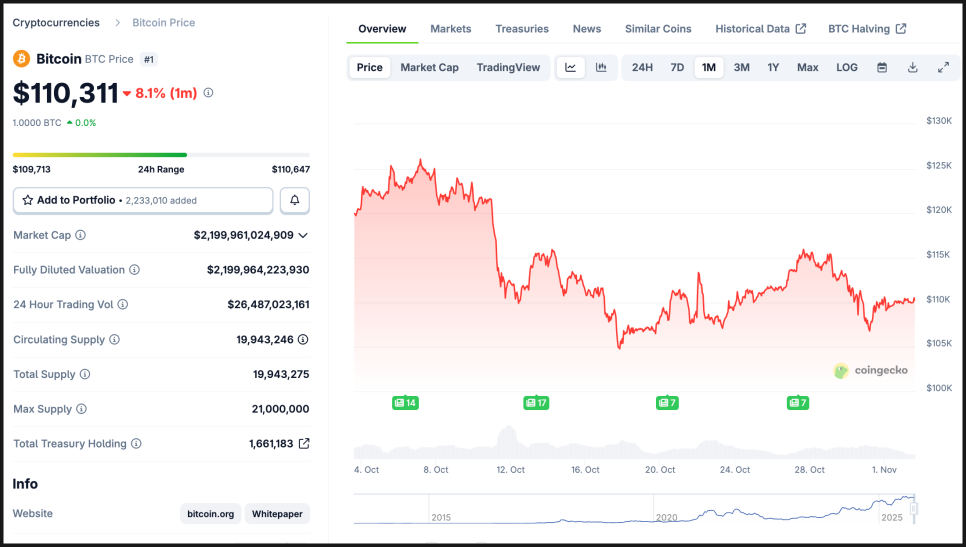Click Add to Portfolio button
This screenshot has height=547, width=966.
(143, 201)
